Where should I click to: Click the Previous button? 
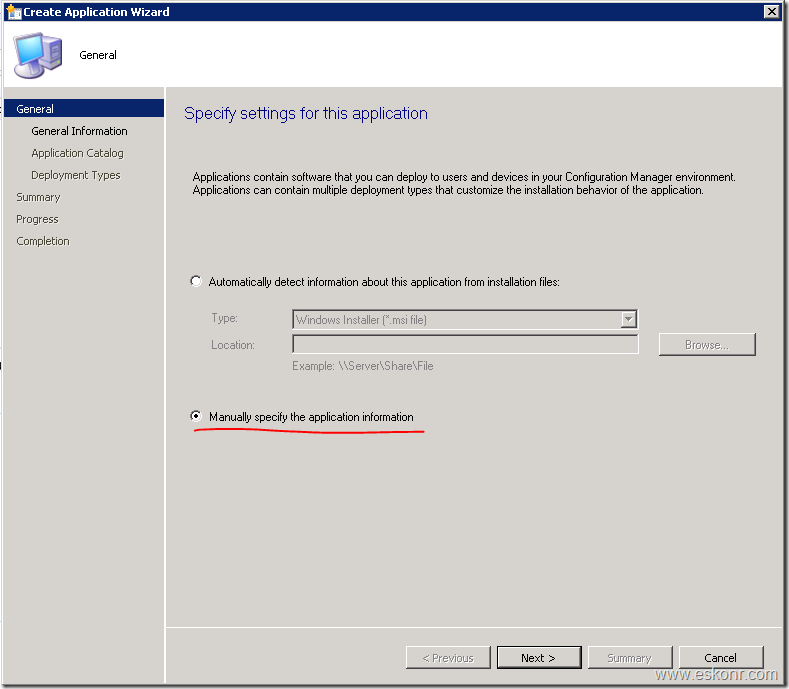[448, 658]
